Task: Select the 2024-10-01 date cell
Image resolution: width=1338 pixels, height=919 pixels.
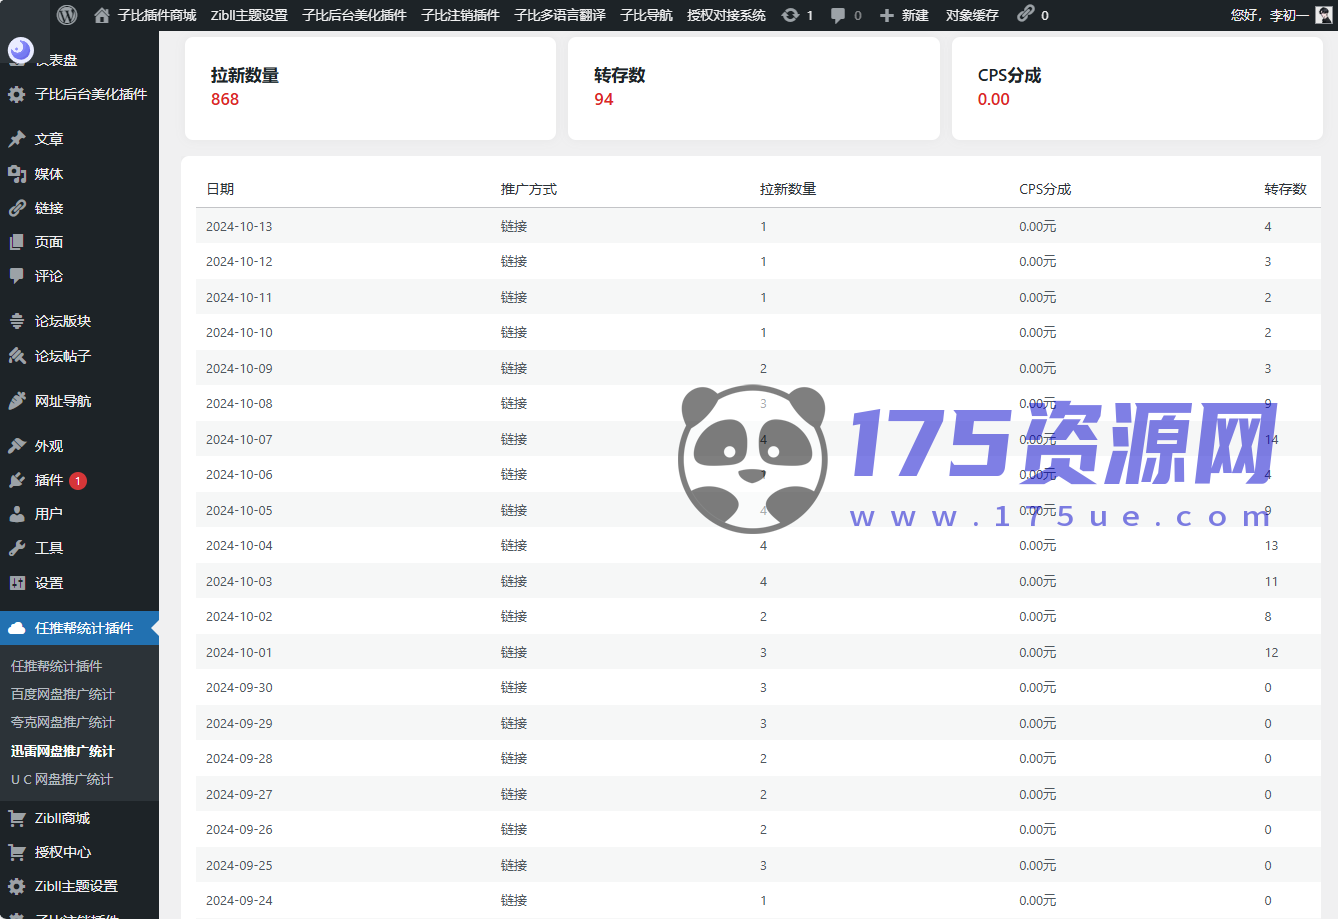Action: [239, 653]
